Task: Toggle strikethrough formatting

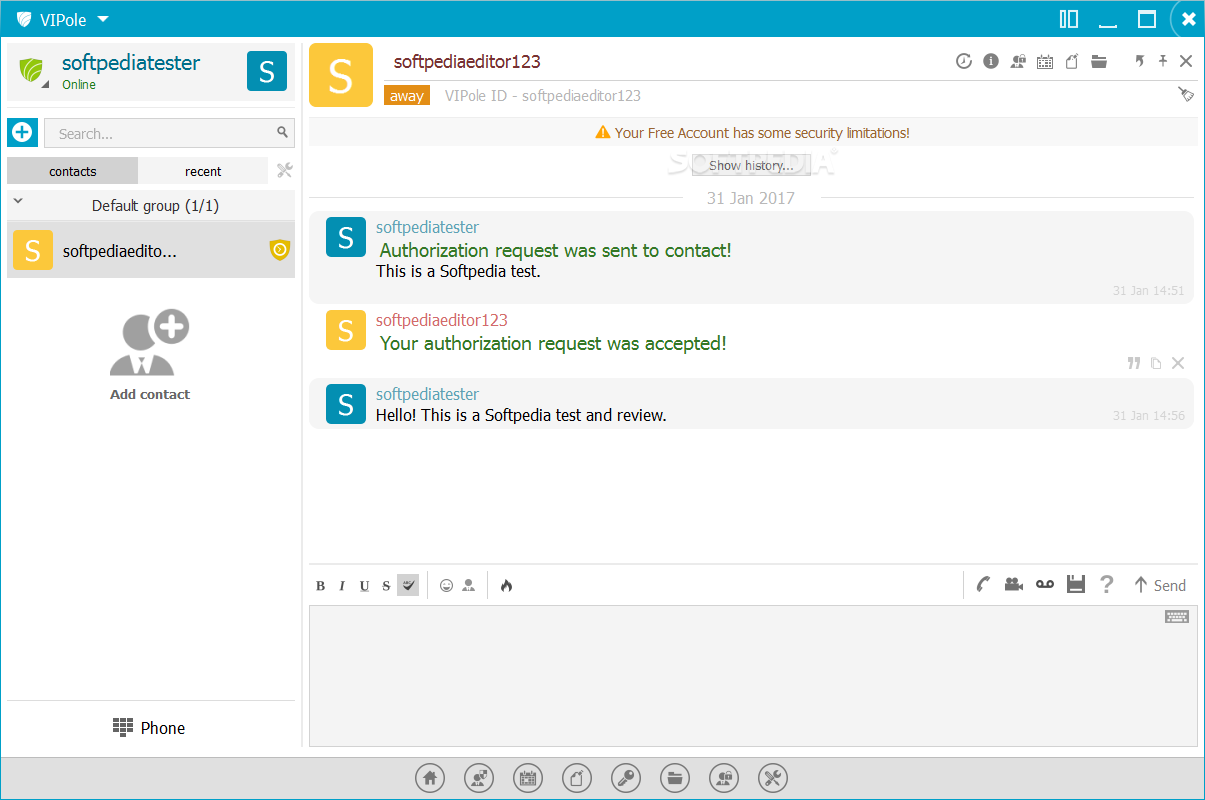Action: pos(386,586)
